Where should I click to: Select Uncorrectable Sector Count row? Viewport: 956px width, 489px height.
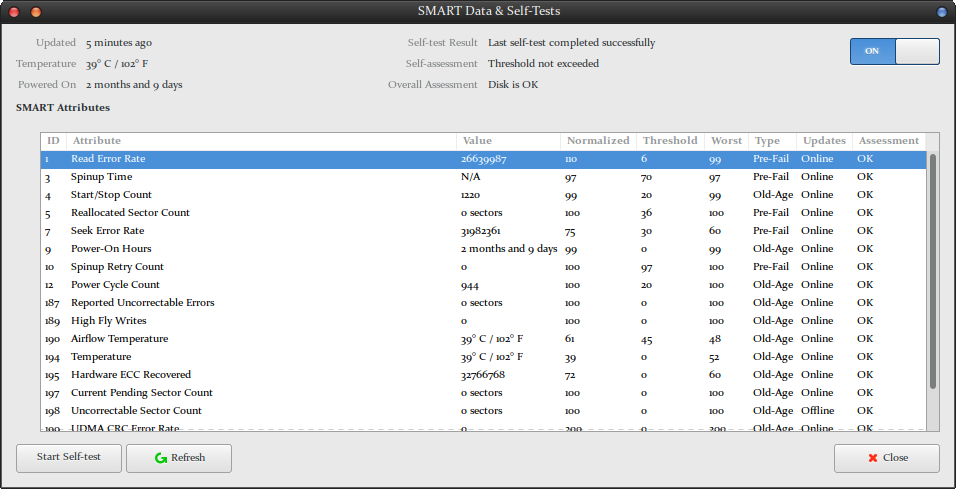483,411
